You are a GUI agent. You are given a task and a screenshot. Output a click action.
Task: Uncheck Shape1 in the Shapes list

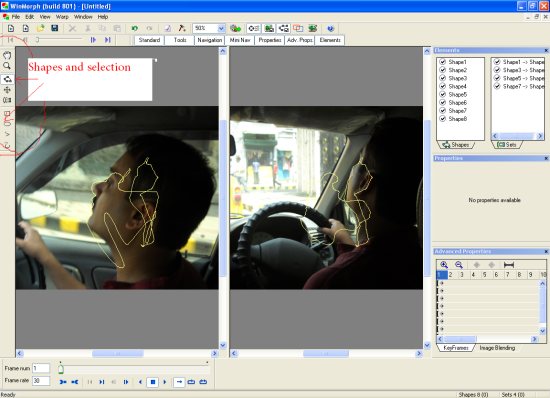coord(443,62)
